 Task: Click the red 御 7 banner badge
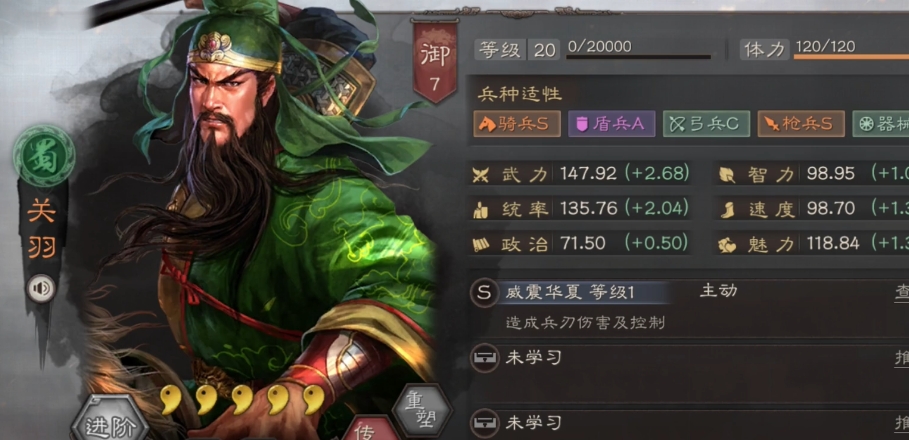pyautogui.click(x=434, y=60)
